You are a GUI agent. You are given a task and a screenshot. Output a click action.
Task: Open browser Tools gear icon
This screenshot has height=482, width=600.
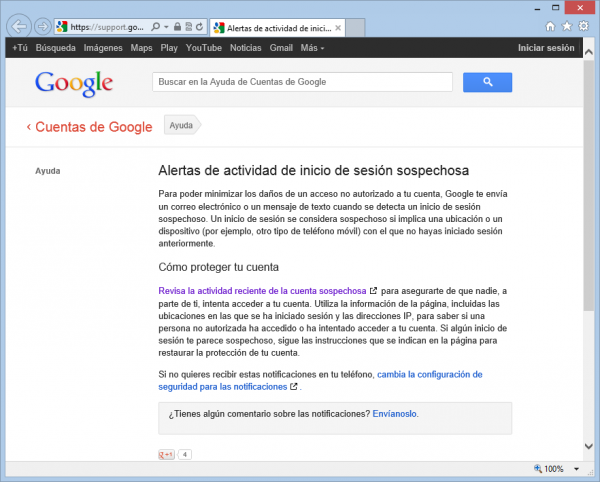point(584,26)
